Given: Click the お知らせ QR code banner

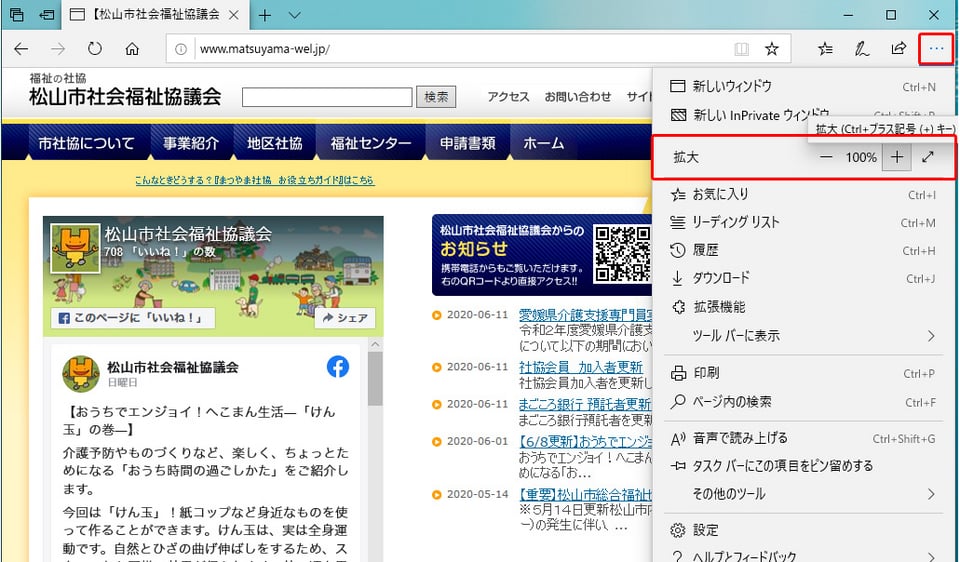Looking at the screenshot, I should (x=542, y=255).
